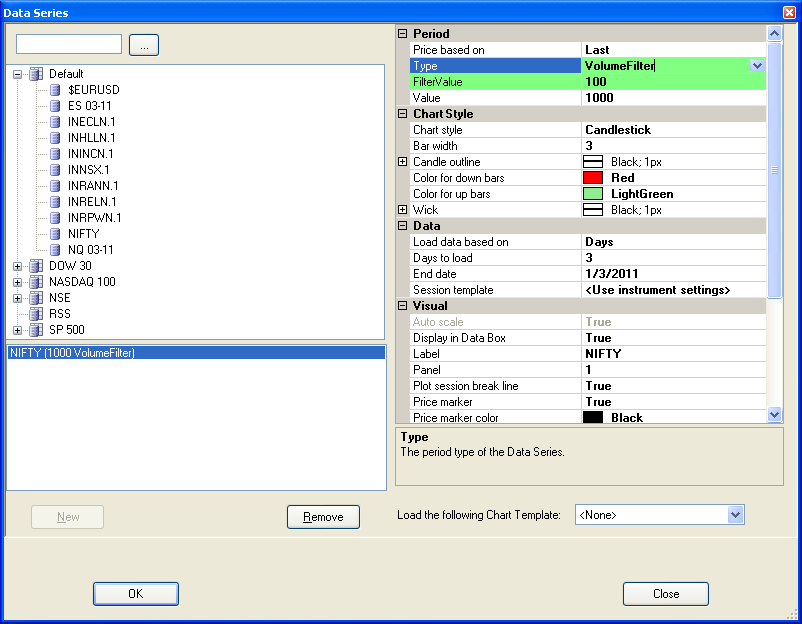
Task: Open the Chart Template dropdown
Action: coord(736,515)
